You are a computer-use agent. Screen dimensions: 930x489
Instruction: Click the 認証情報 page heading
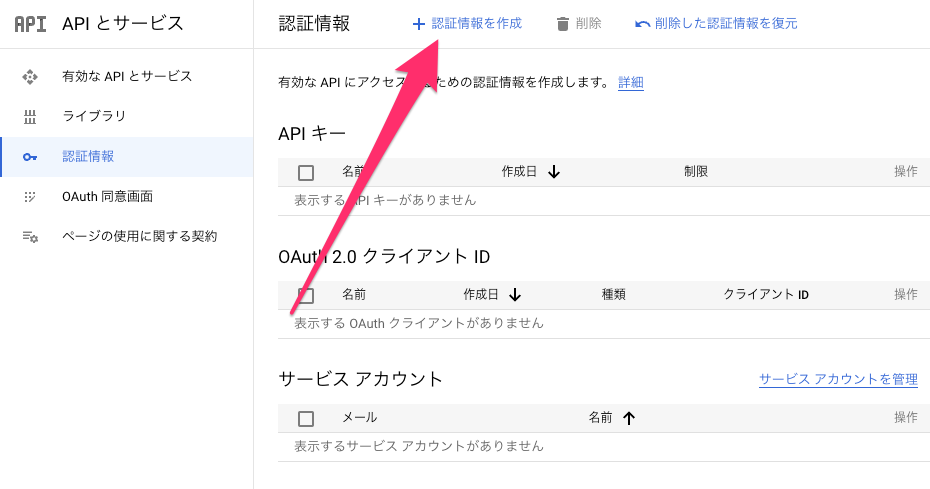coord(314,24)
